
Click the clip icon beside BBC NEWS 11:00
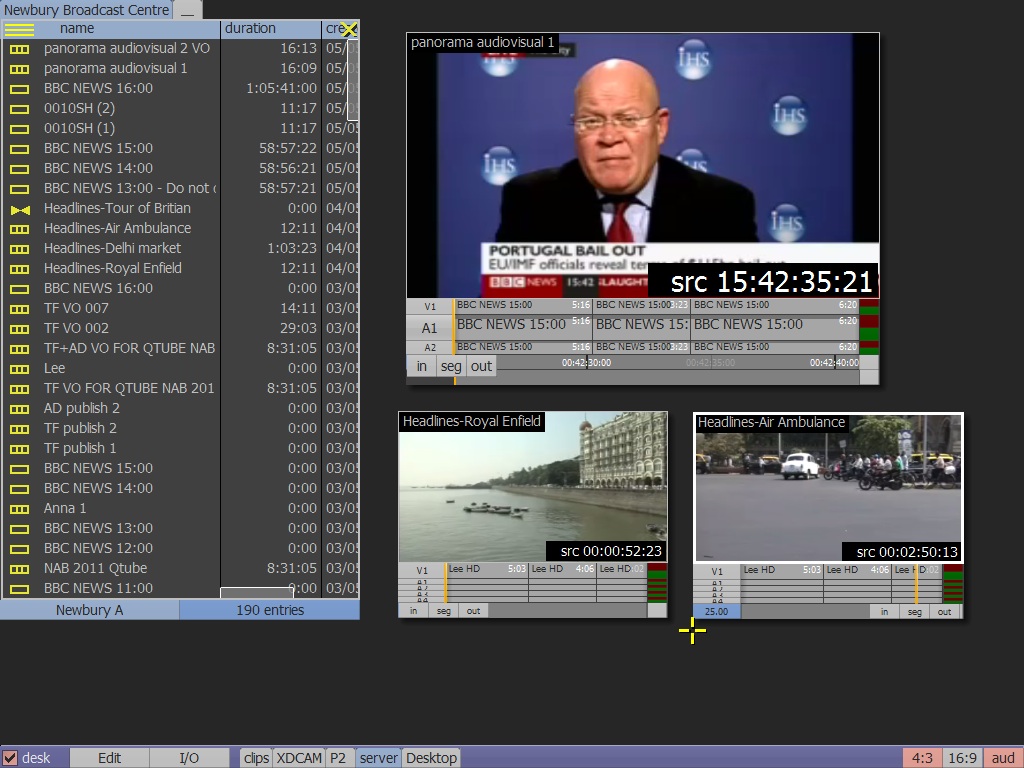20,589
